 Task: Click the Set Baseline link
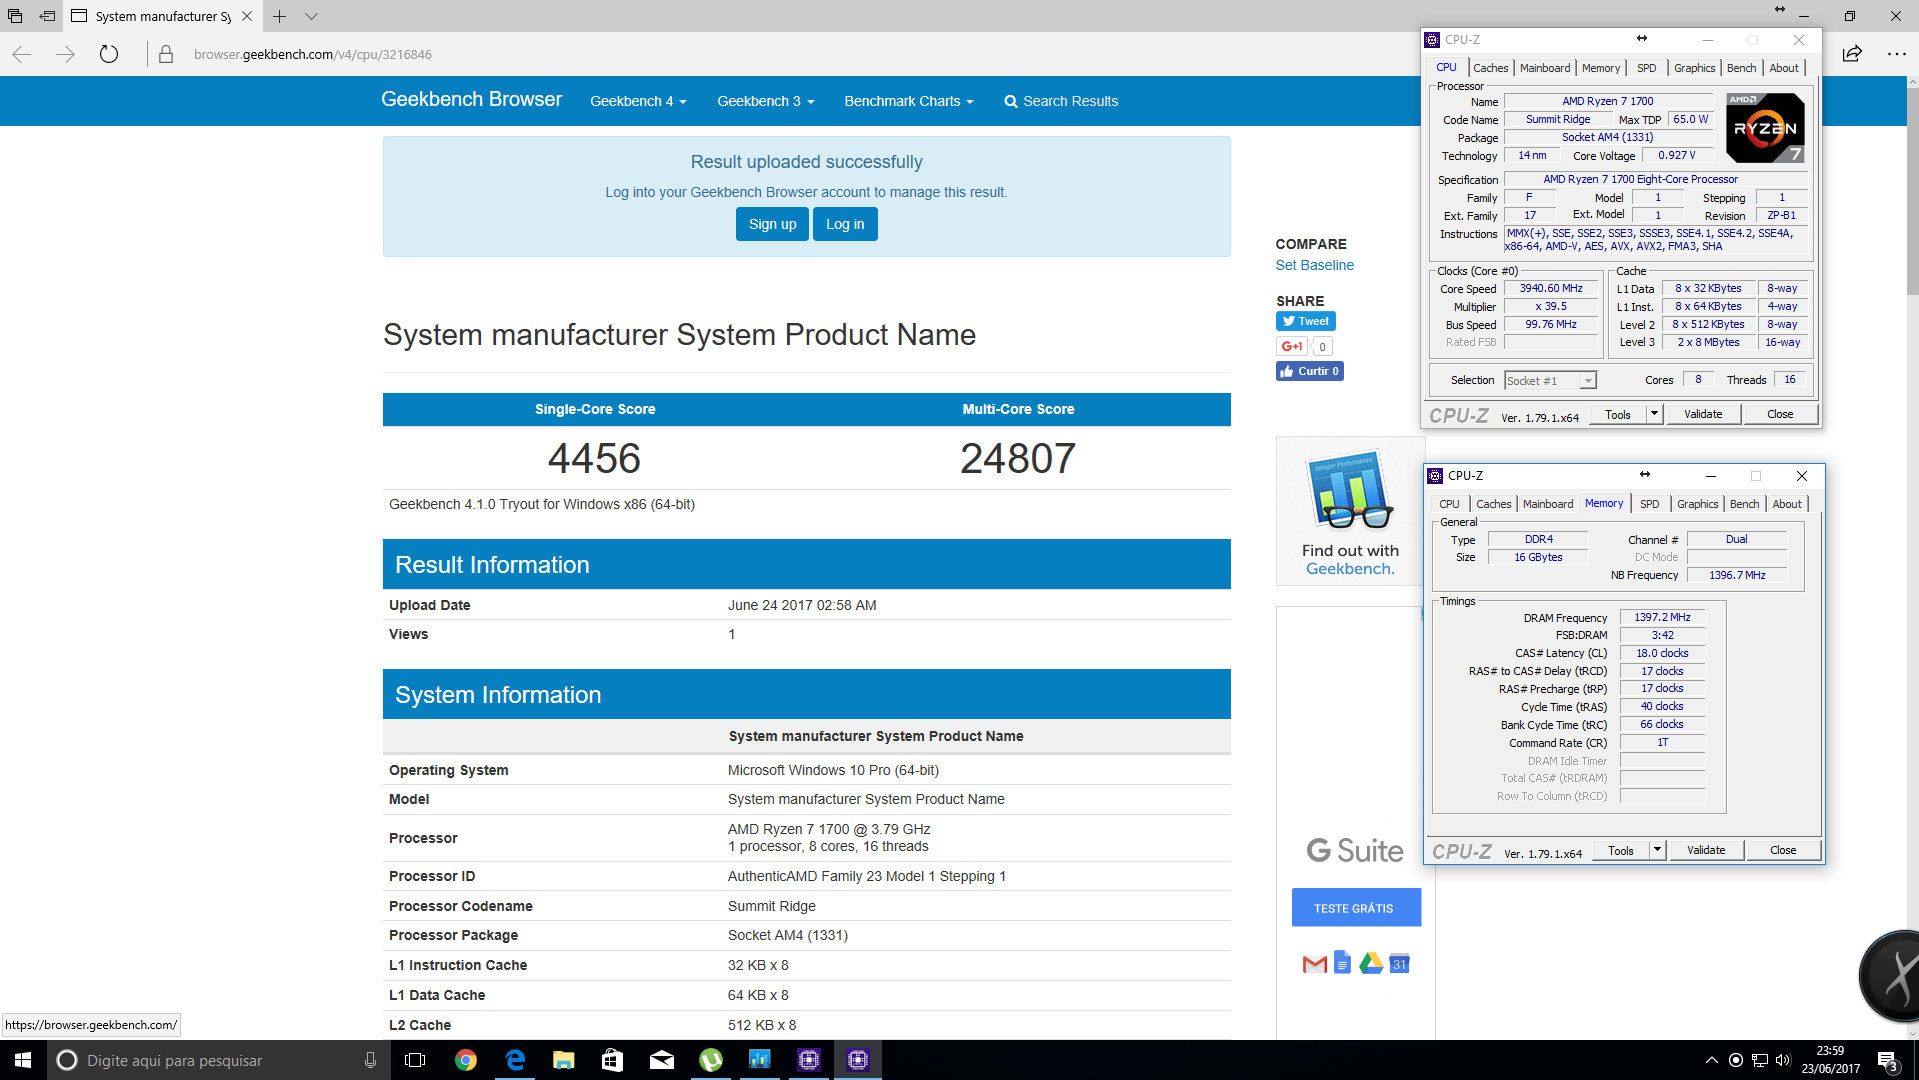click(x=1314, y=265)
